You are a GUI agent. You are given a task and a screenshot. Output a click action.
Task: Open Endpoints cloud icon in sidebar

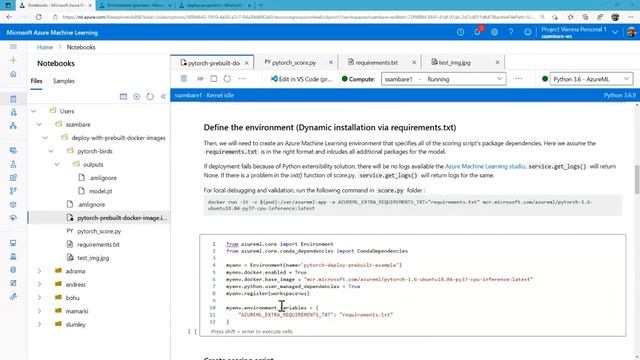click(x=13, y=218)
